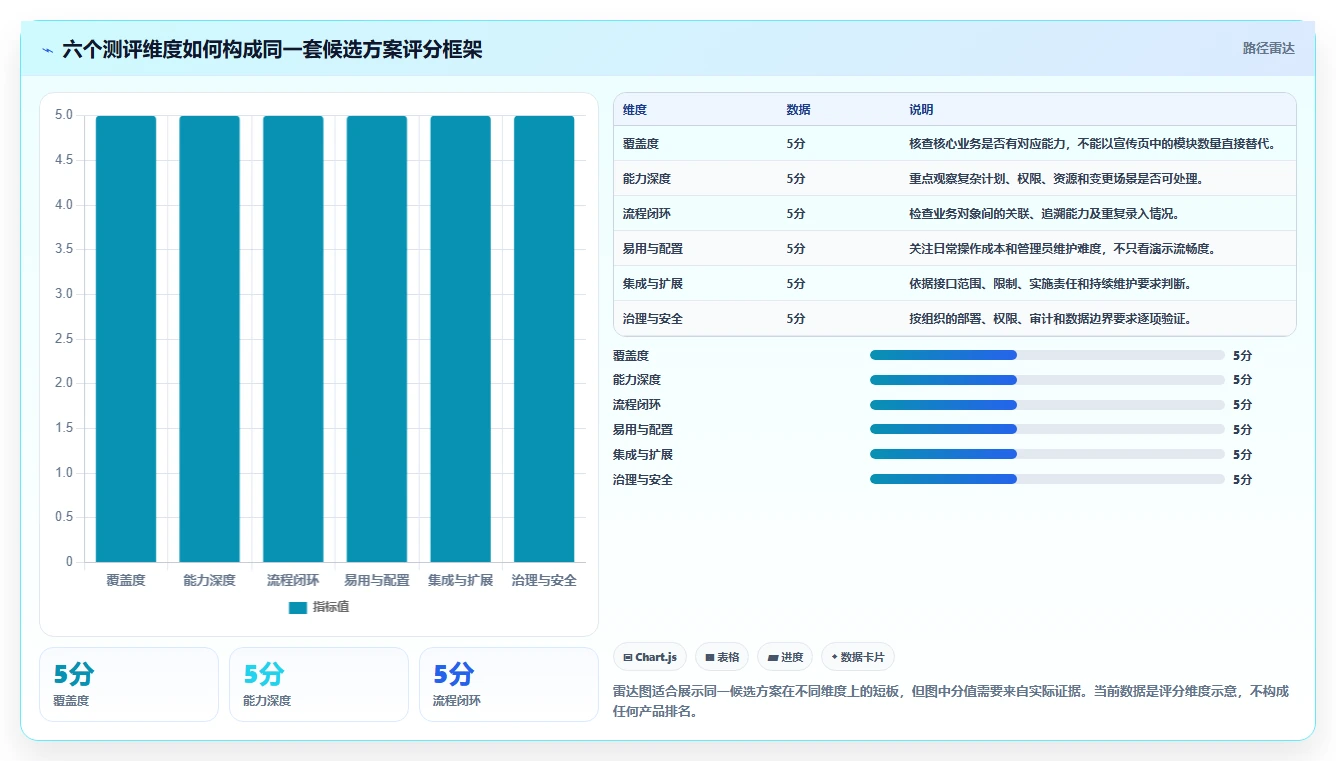Click the 治理与安全 progress bar

click(x=1047, y=480)
